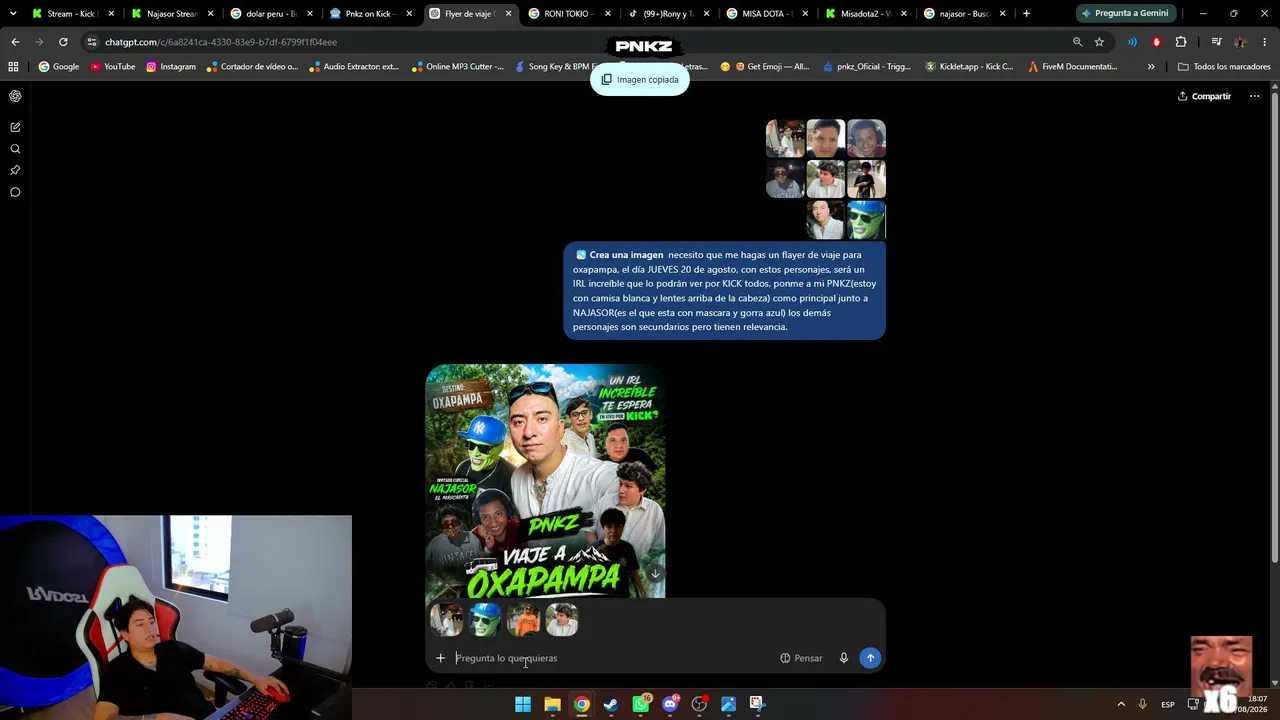Add attachment with the plus icon
Screen dimensions: 1280x720
[x=440, y=658]
